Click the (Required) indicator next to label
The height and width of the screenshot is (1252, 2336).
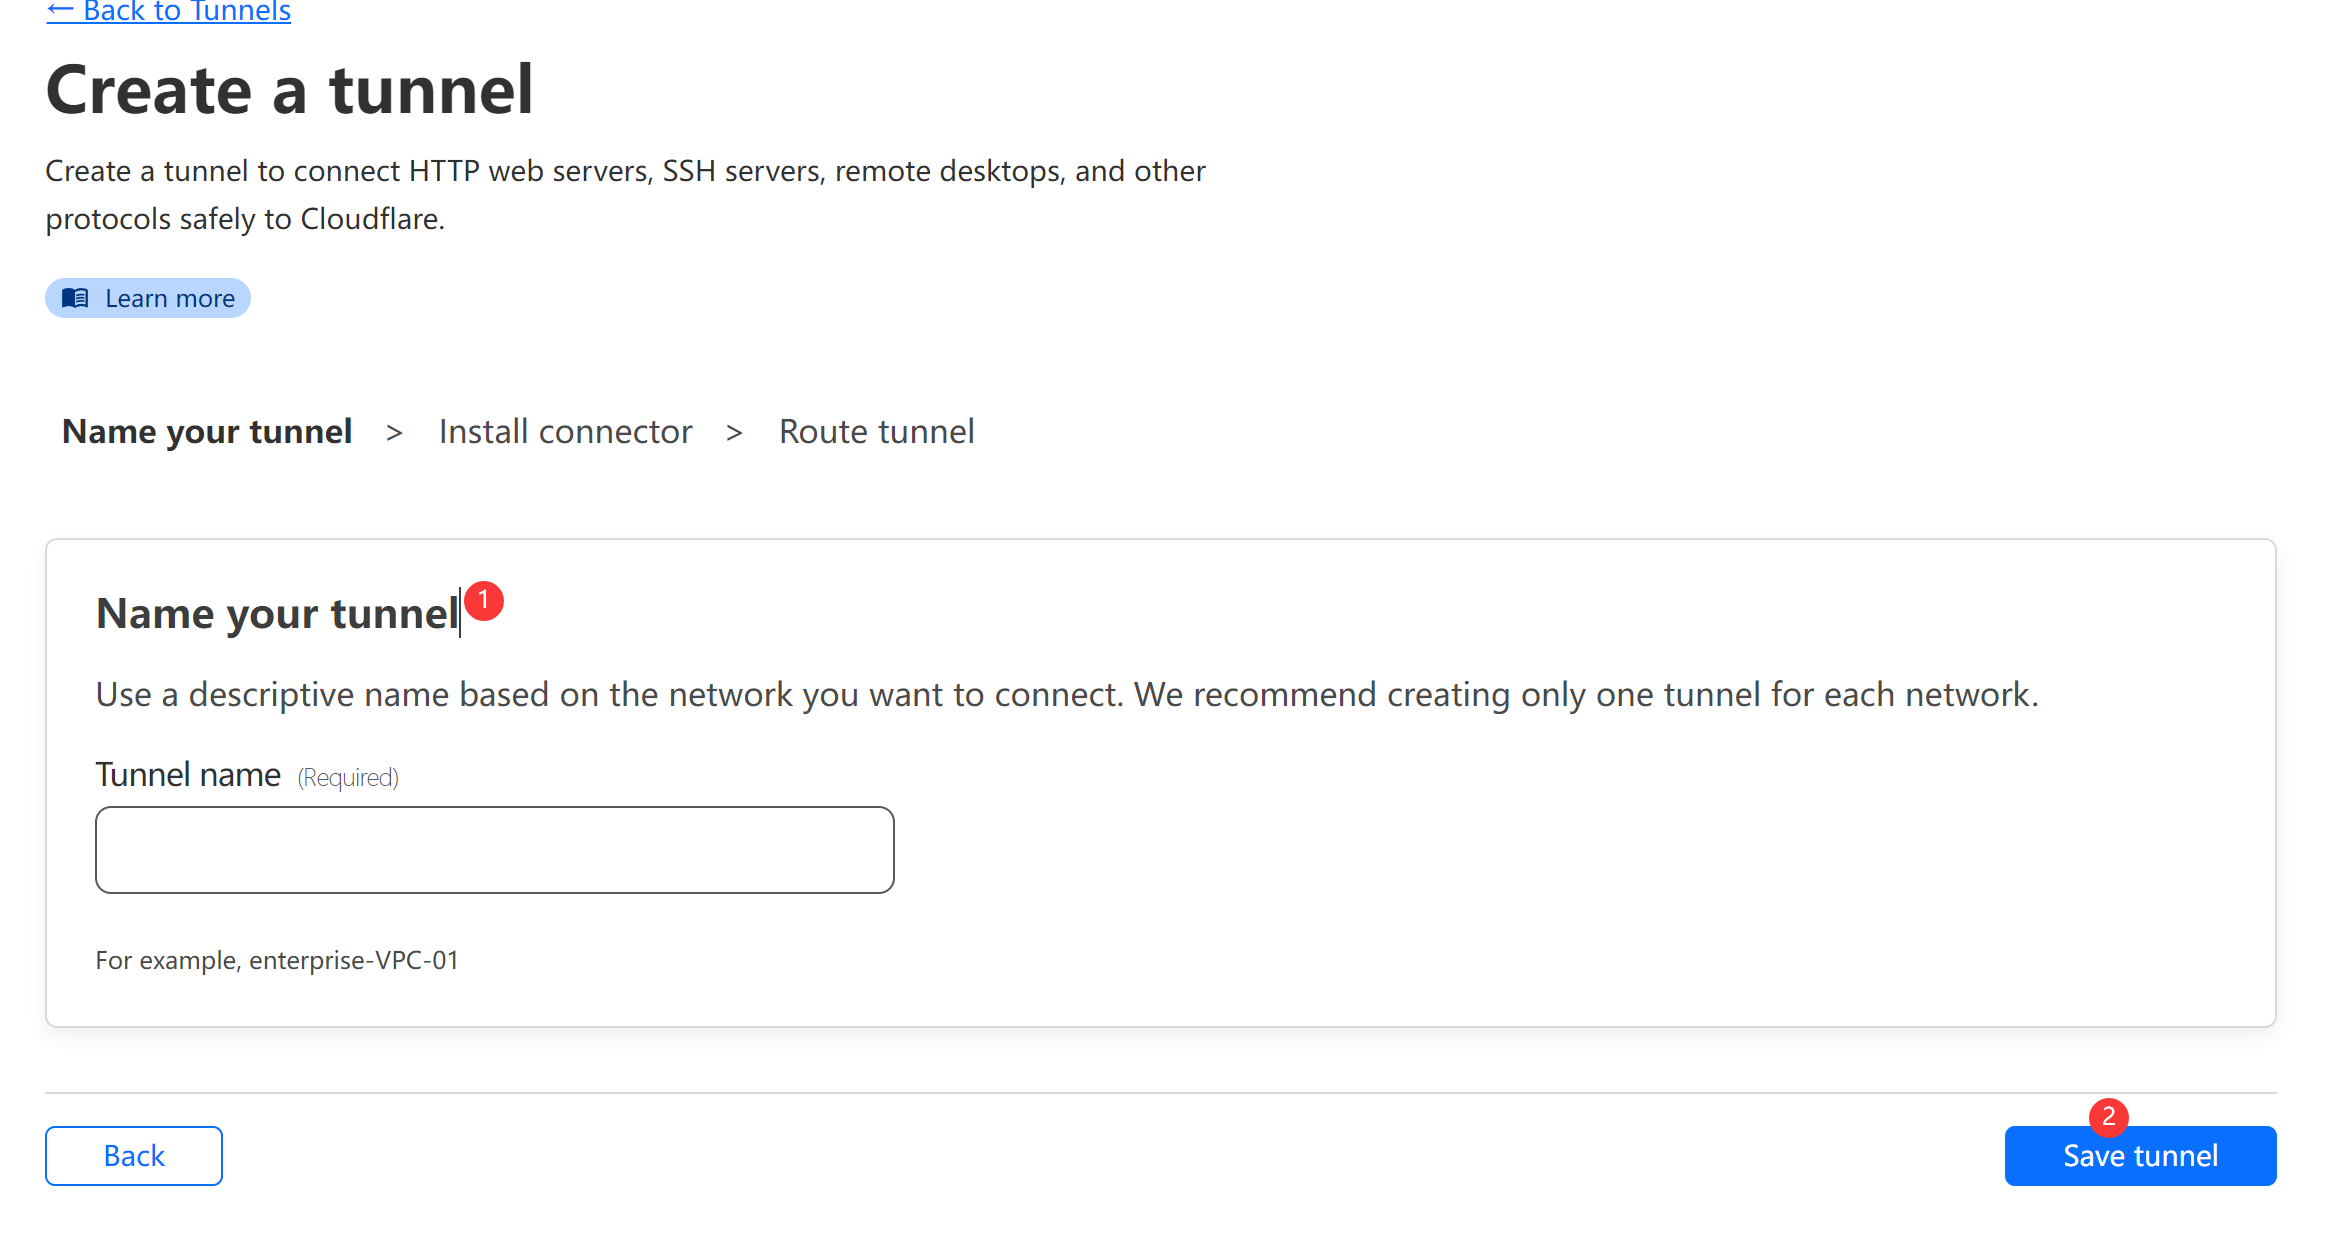pyautogui.click(x=348, y=778)
